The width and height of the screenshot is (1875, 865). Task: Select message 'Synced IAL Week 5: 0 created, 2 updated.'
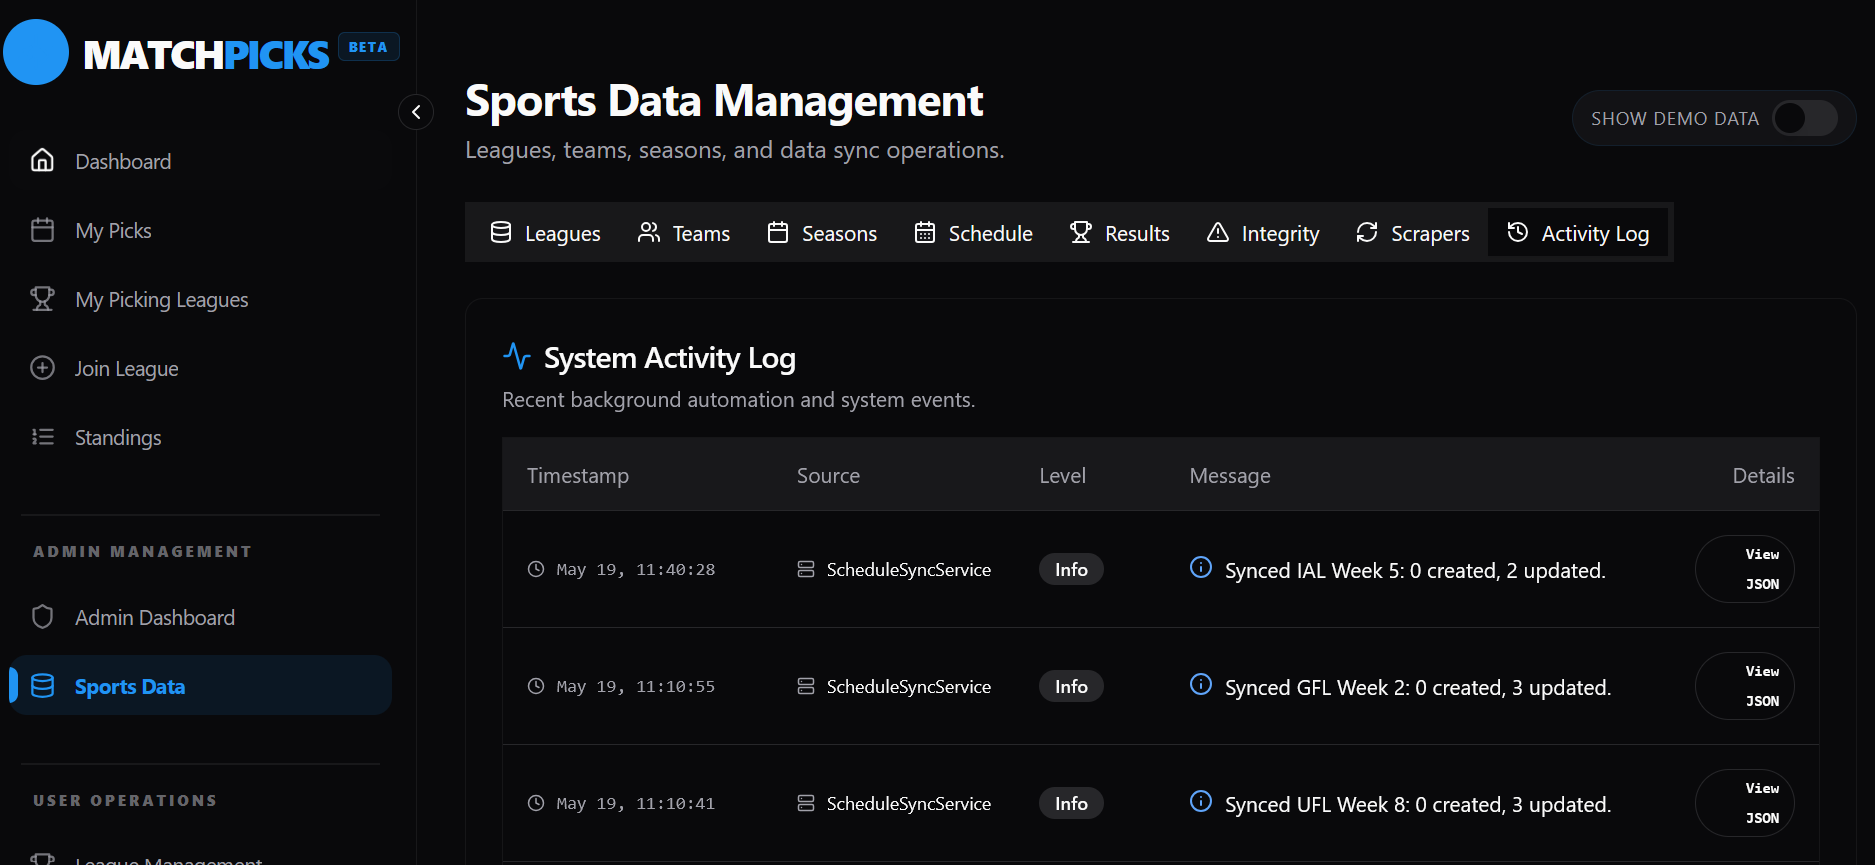tap(1415, 570)
